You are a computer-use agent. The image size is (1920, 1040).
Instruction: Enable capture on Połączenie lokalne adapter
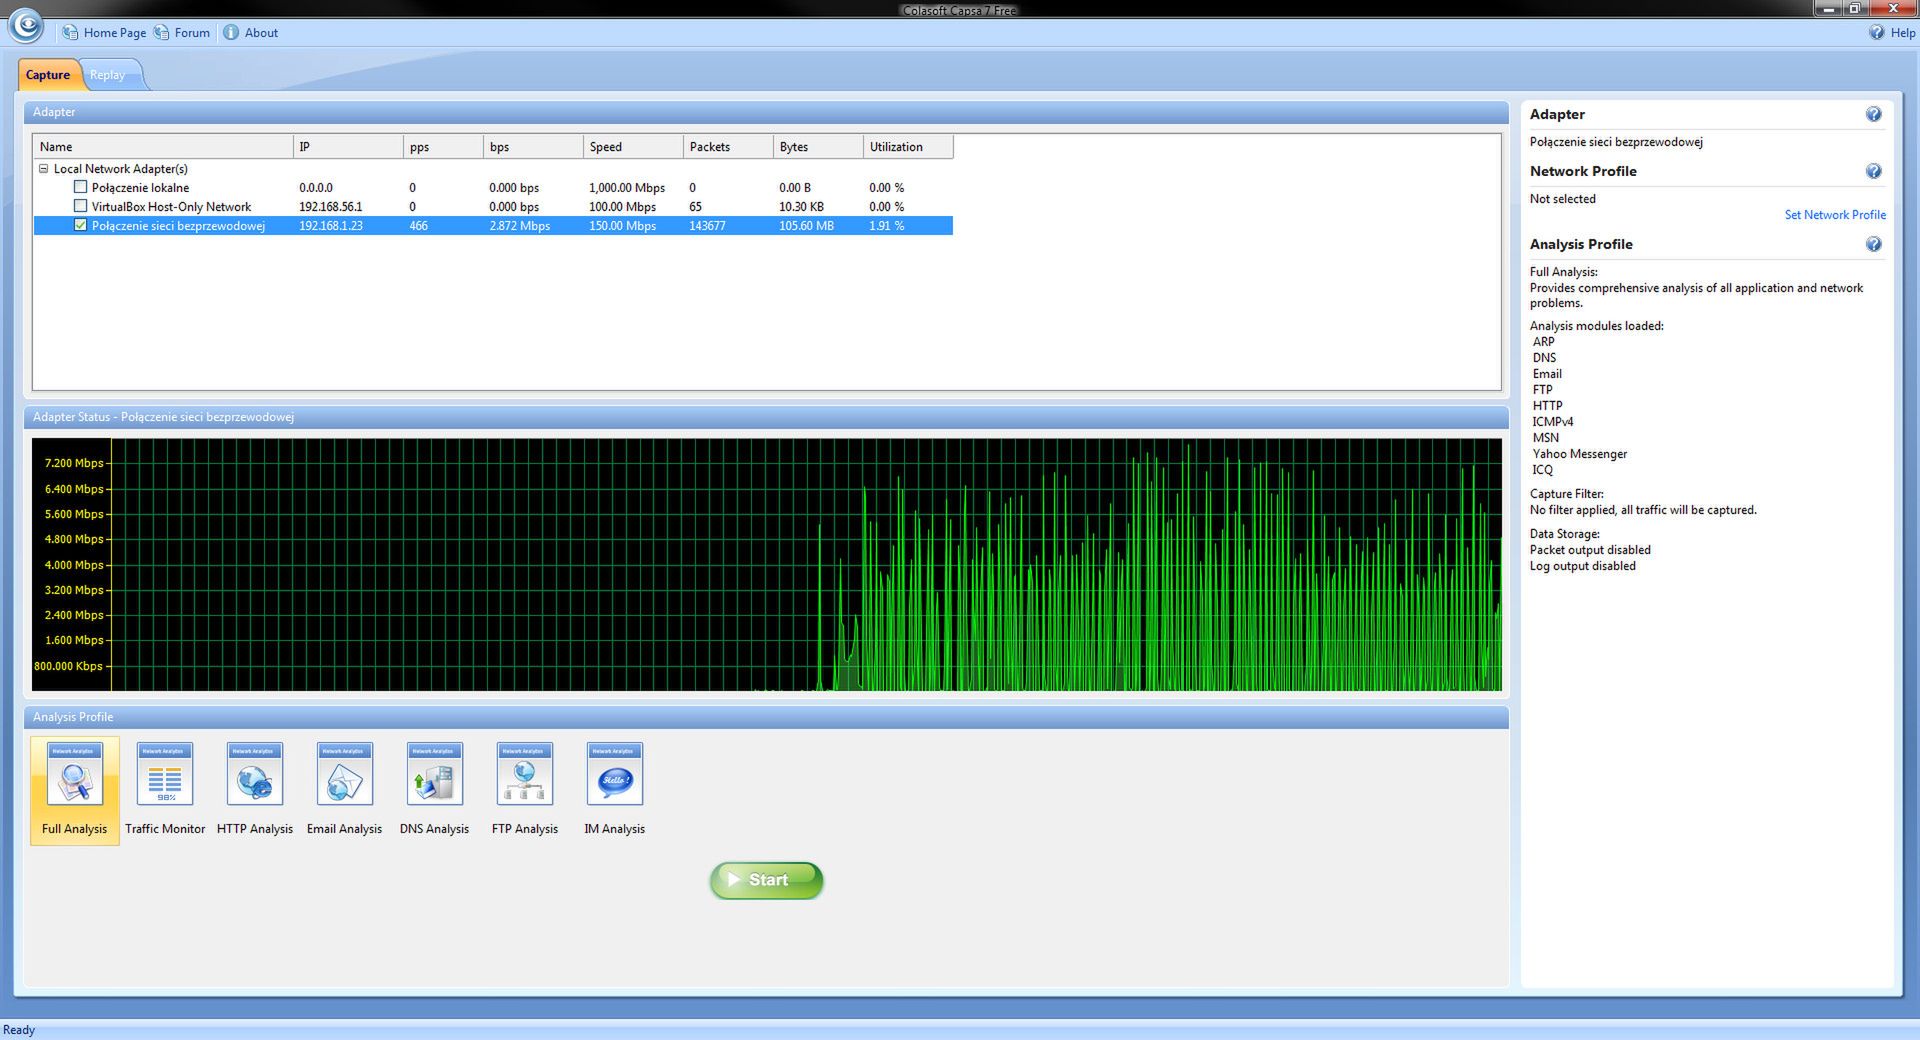(80, 187)
